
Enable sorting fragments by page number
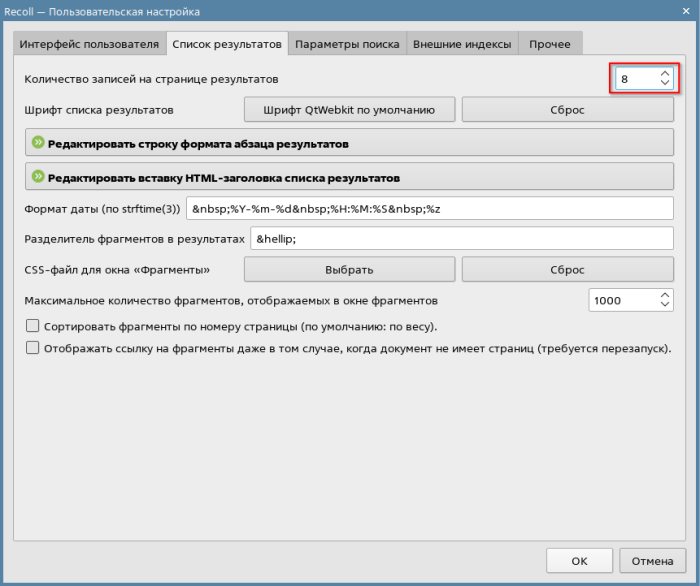tap(33, 326)
